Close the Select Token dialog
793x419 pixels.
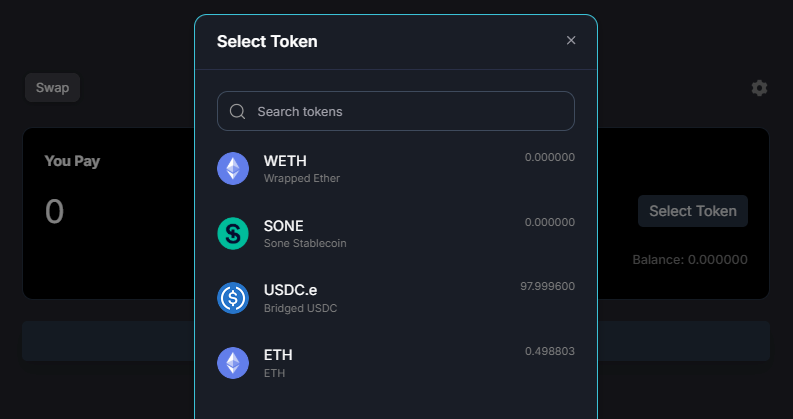(x=571, y=40)
